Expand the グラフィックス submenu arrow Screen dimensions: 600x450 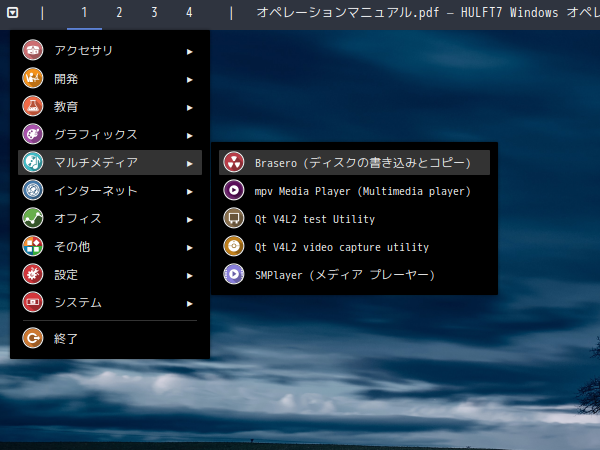click(x=189, y=136)
